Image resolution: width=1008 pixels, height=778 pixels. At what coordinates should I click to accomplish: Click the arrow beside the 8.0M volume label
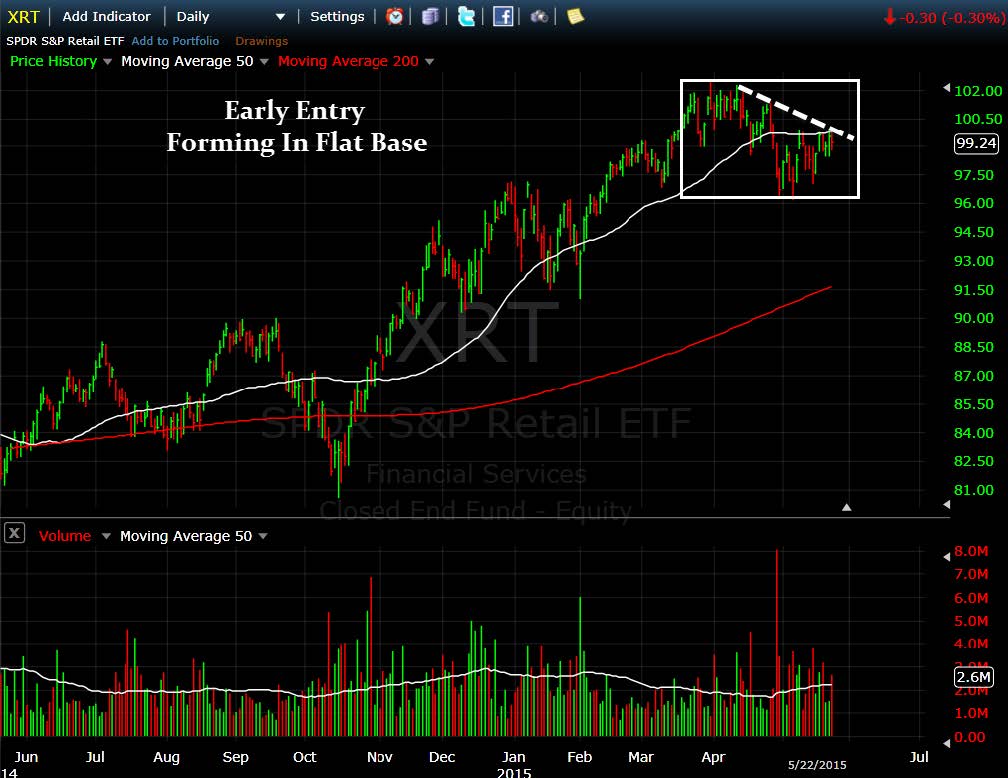point(946,557)
